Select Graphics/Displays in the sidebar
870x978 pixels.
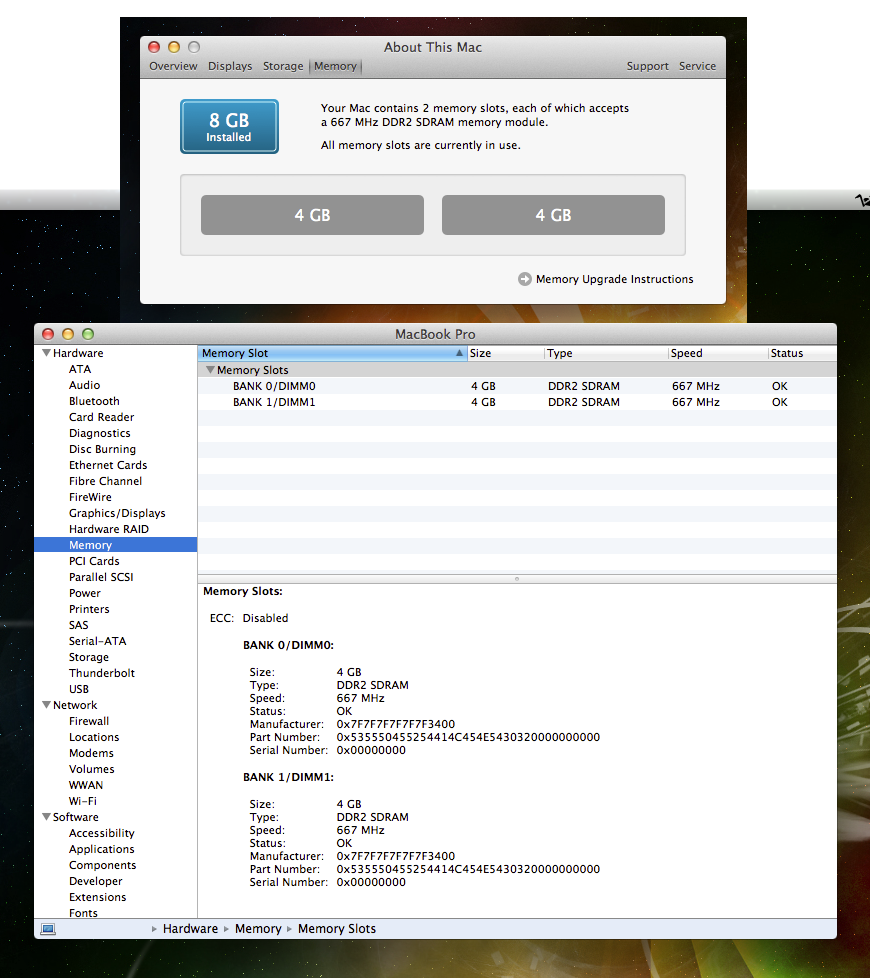click(x=117, y=513)
